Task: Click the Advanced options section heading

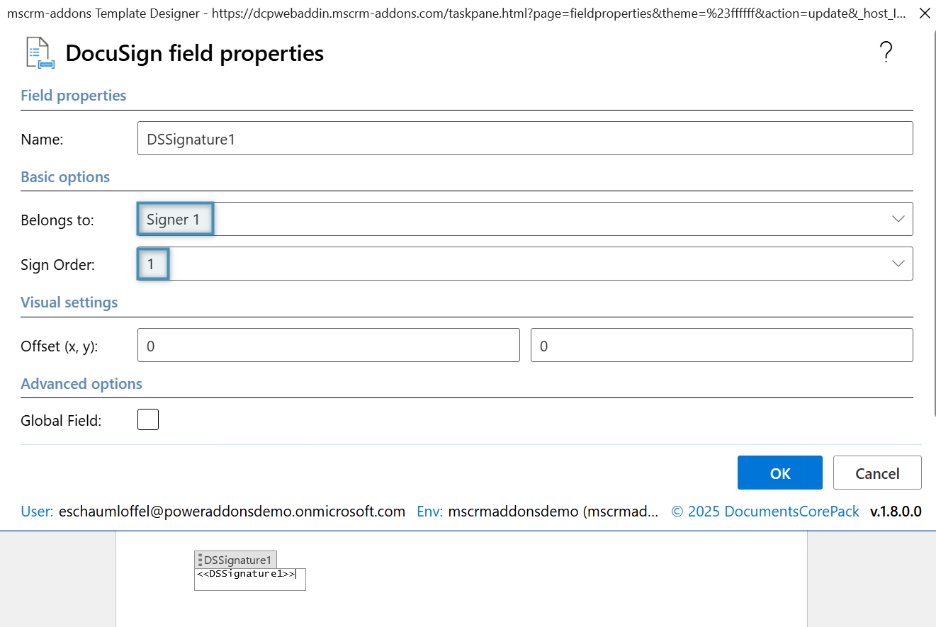Action: [81, 384]
